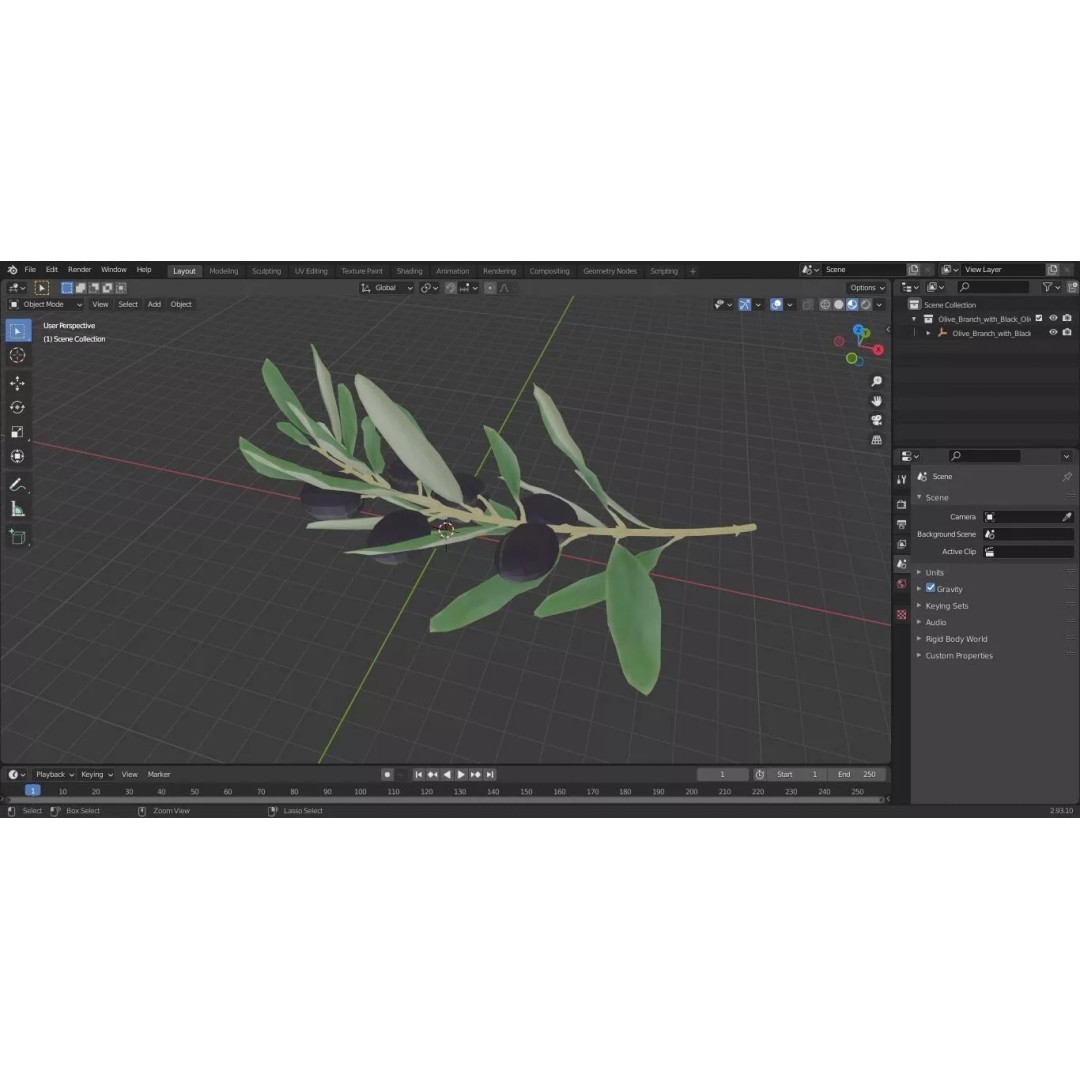Click the red X axis gizmo ball
Image resolution: width=1080 pixels, height=1080 pixels.
[878, 350]
